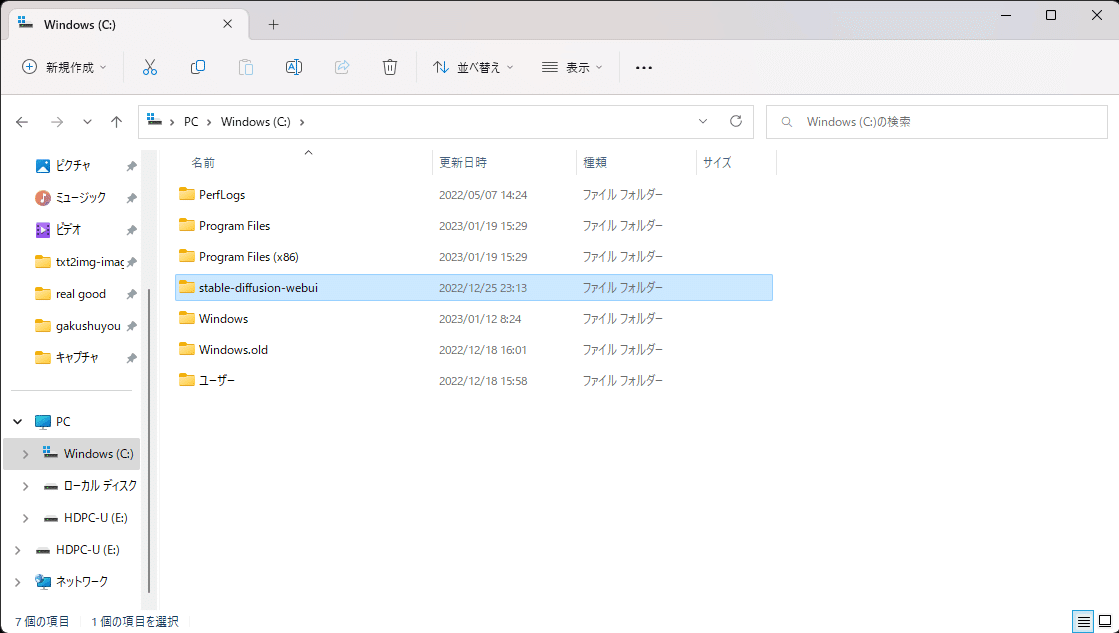
Task: Go forward with the right arrow
Action: click(57, 122)
